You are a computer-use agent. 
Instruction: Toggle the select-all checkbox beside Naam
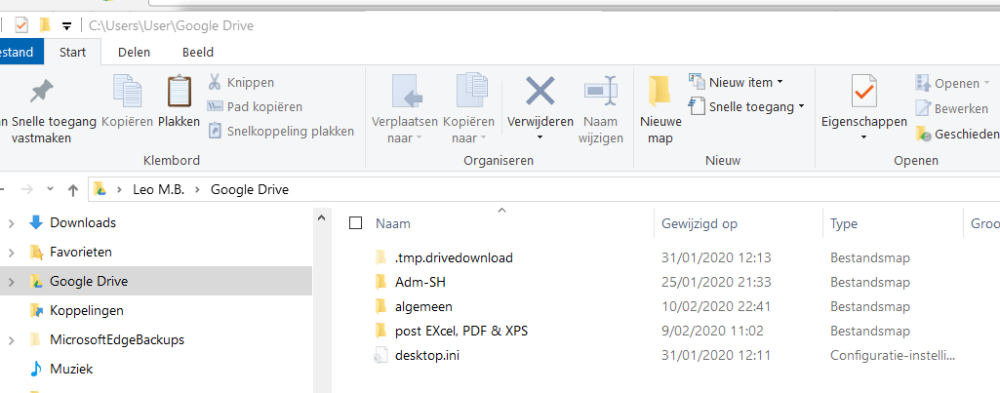point(356,223)
